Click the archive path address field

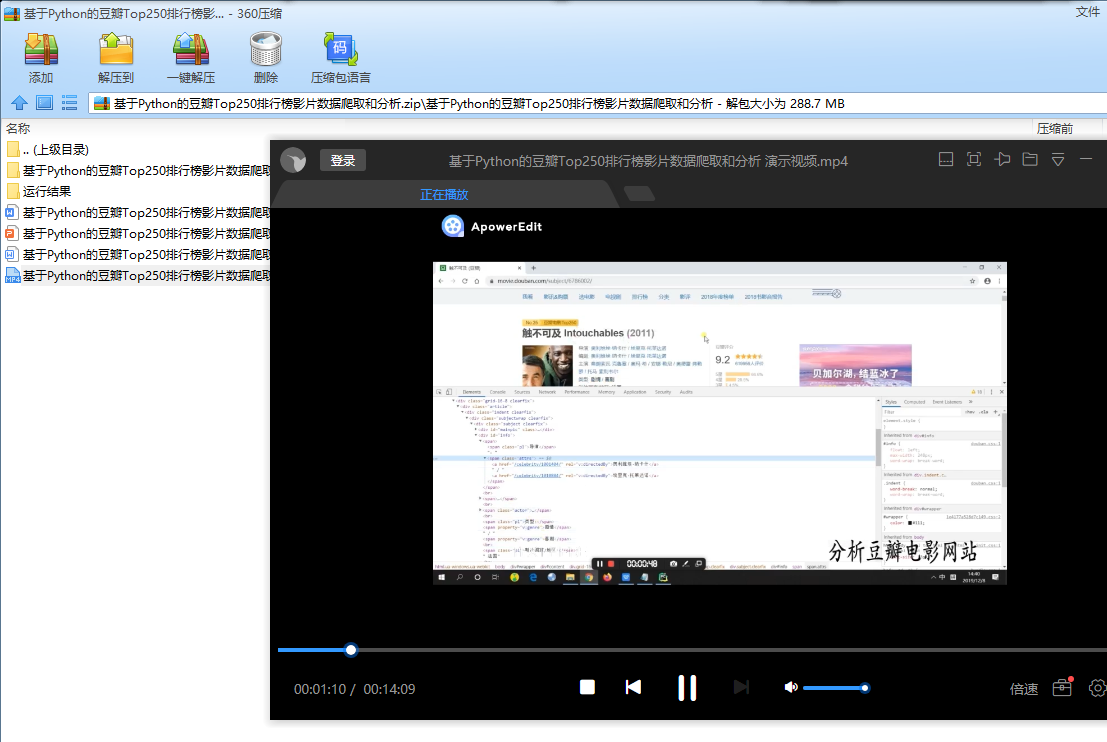[597, 104]
